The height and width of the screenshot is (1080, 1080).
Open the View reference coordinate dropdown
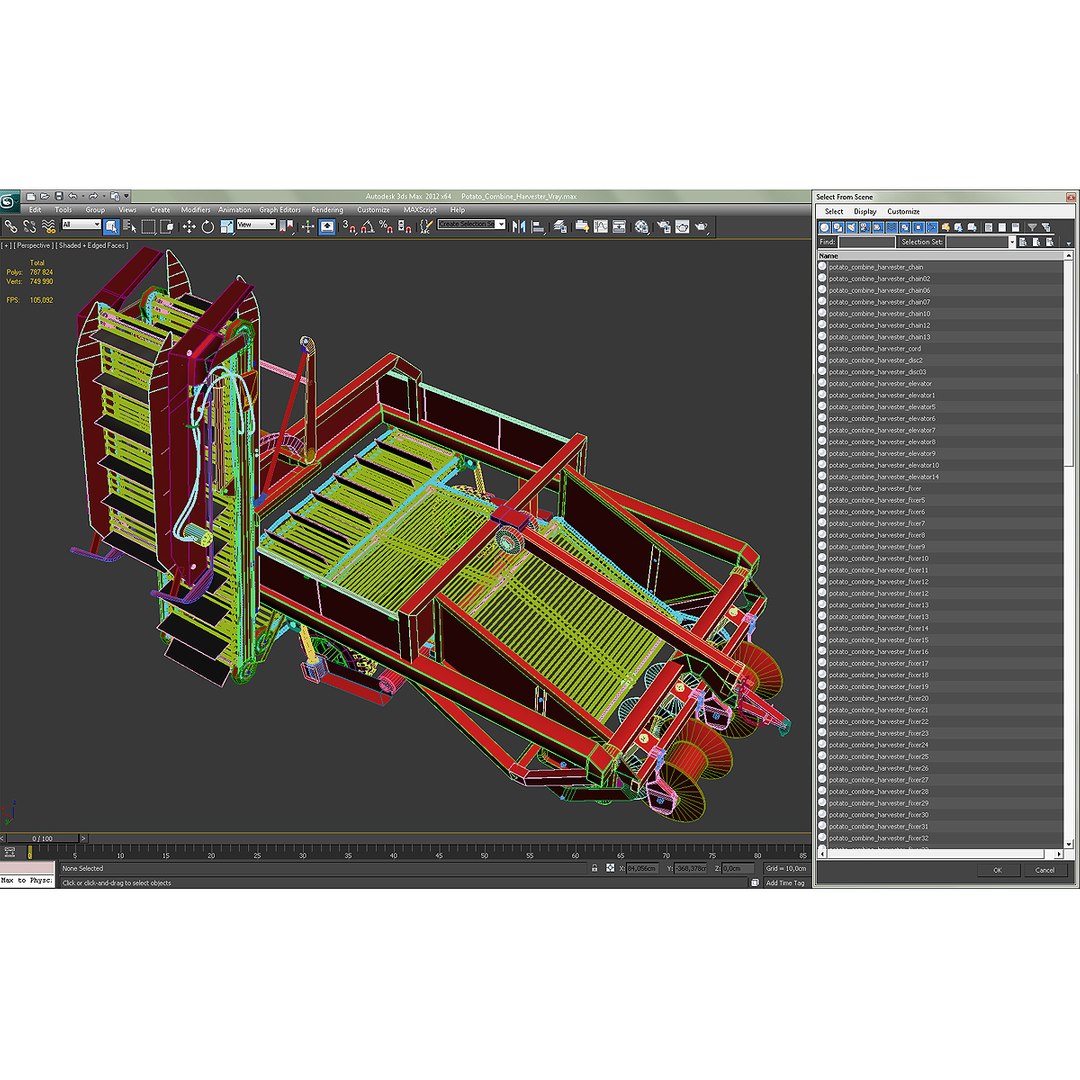click(256, 225)
